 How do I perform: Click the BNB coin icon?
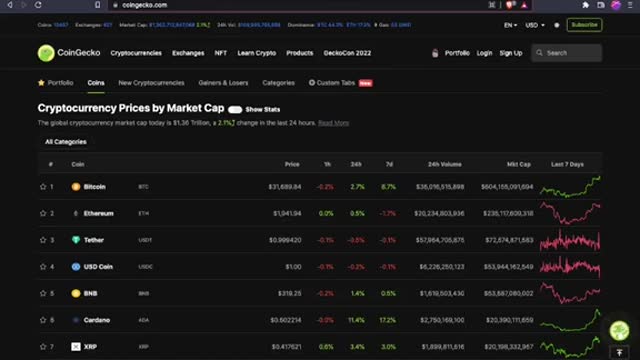76,293
